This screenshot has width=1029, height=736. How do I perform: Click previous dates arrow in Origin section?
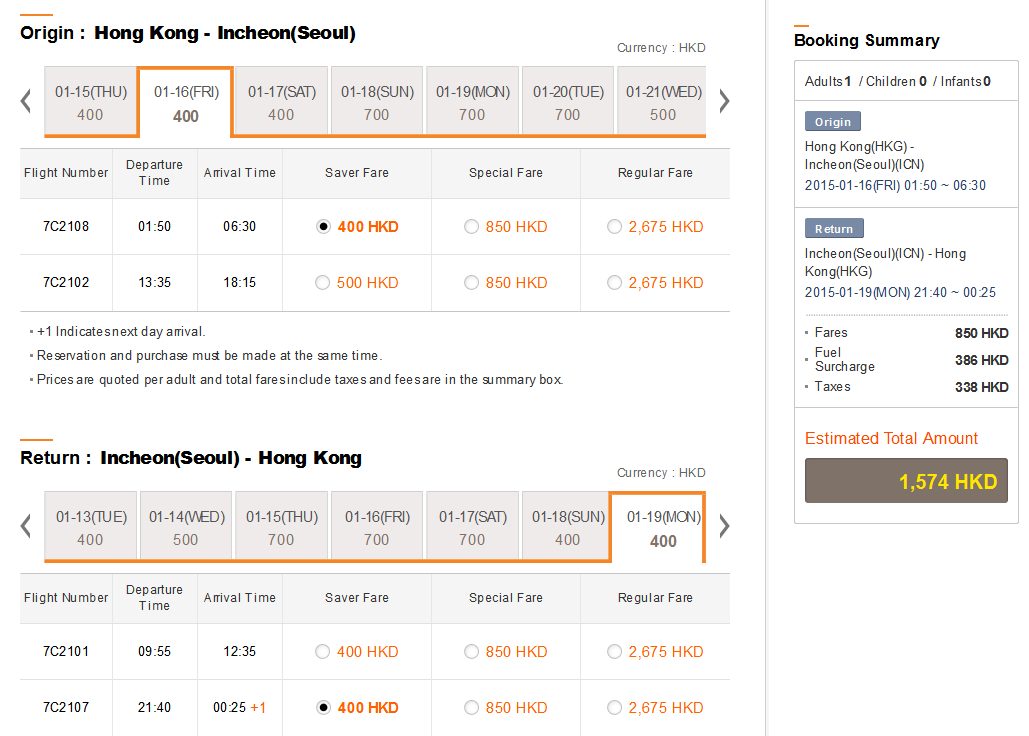click(x=27, y=101)
